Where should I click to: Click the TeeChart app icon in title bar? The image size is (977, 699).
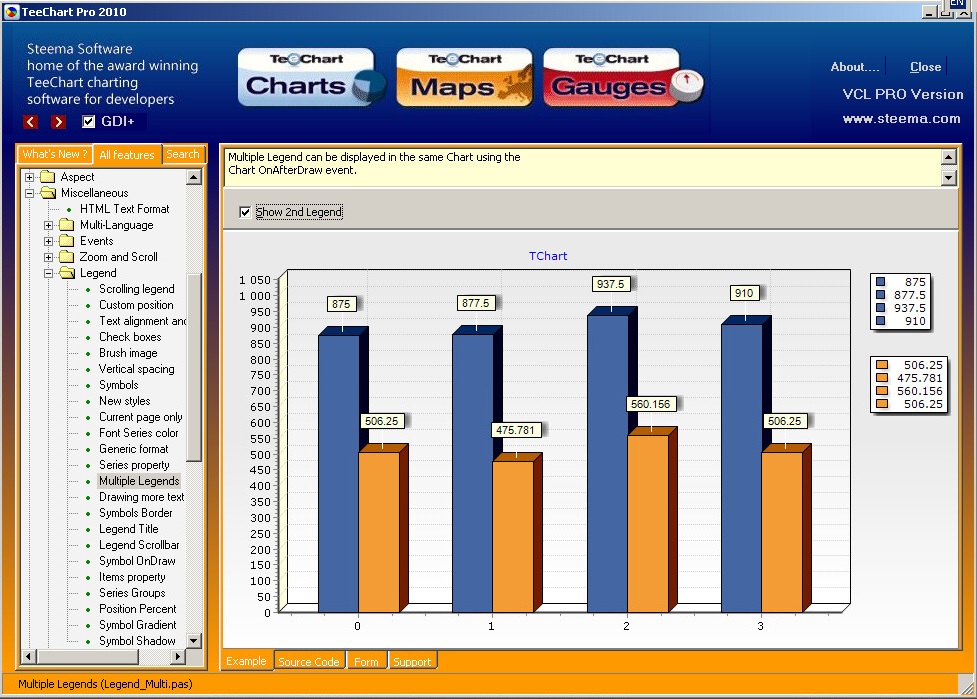[x=11, y=12]
